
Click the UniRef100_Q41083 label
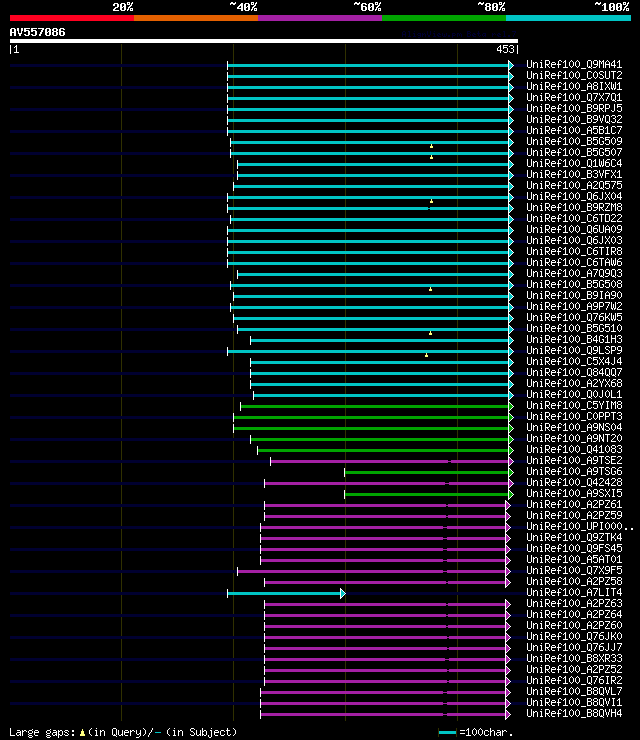574,449
